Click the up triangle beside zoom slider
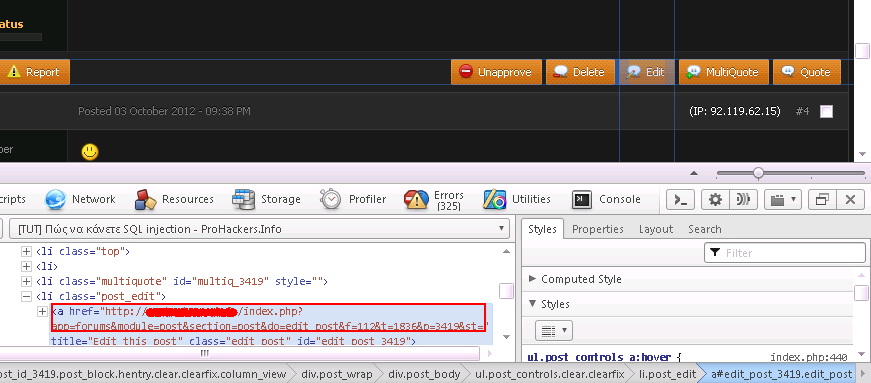The height and width of the screenshot is (383, 871). click(x=694, y=173)
